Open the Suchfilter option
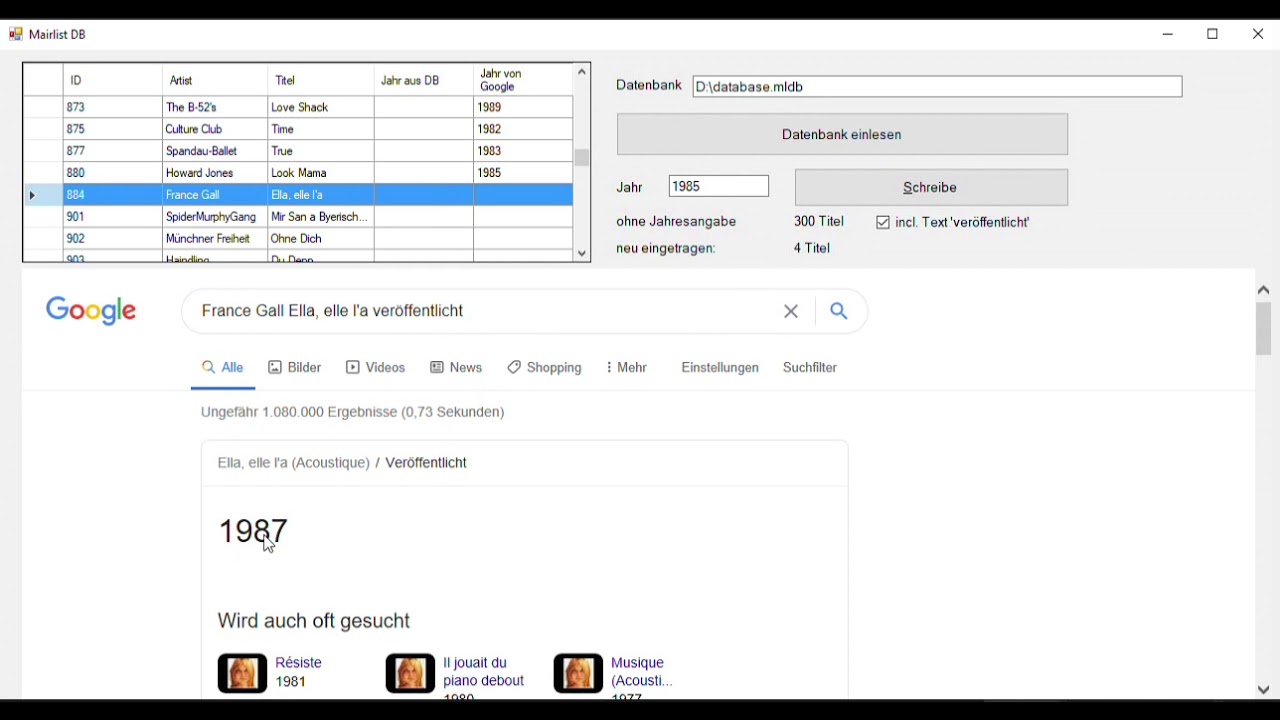 click(810, 368)
